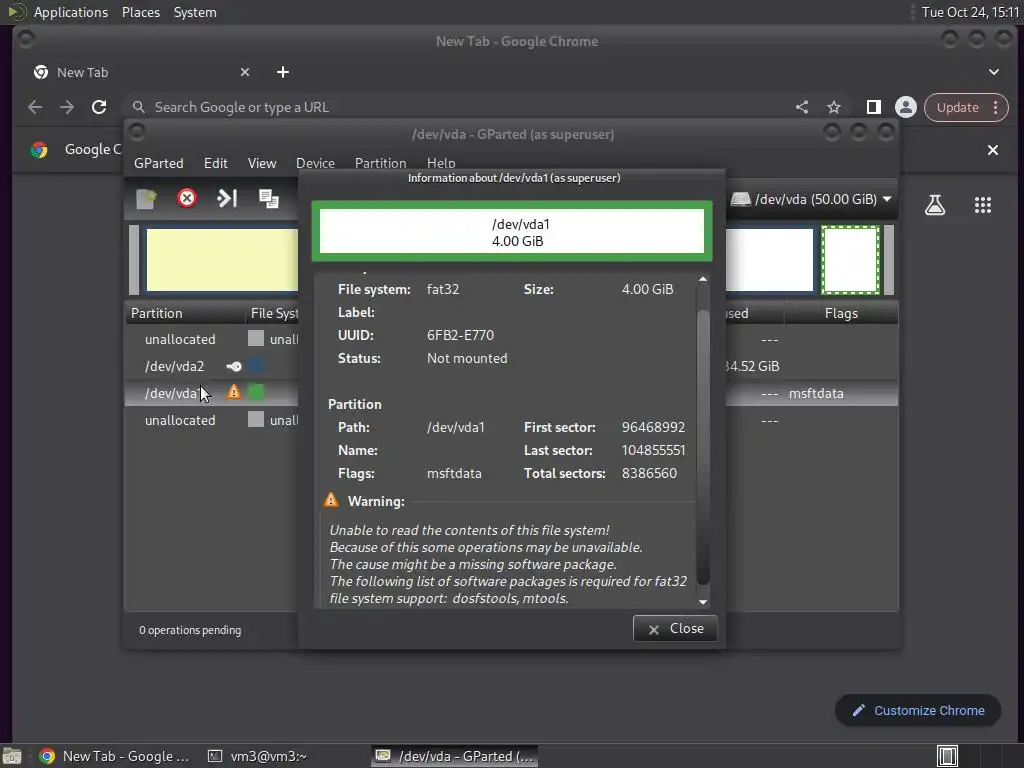The width and height of the screenshot is (1024, 768).
Task: Click the green fat32 color square on vda1 row
Action: [x=256, y=392]
